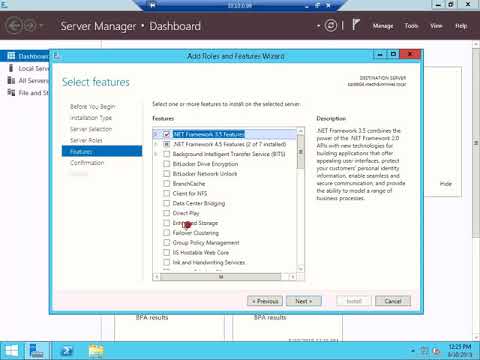Show hidden icons arrow in system tray
Screen dimensions: 480x360
point(413,351)
